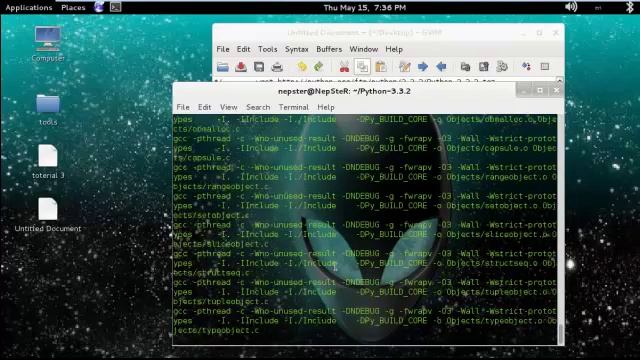Viewport: 640px width, 360px height.
Task: Click the GVim window title bar
Action: point(364,33)
